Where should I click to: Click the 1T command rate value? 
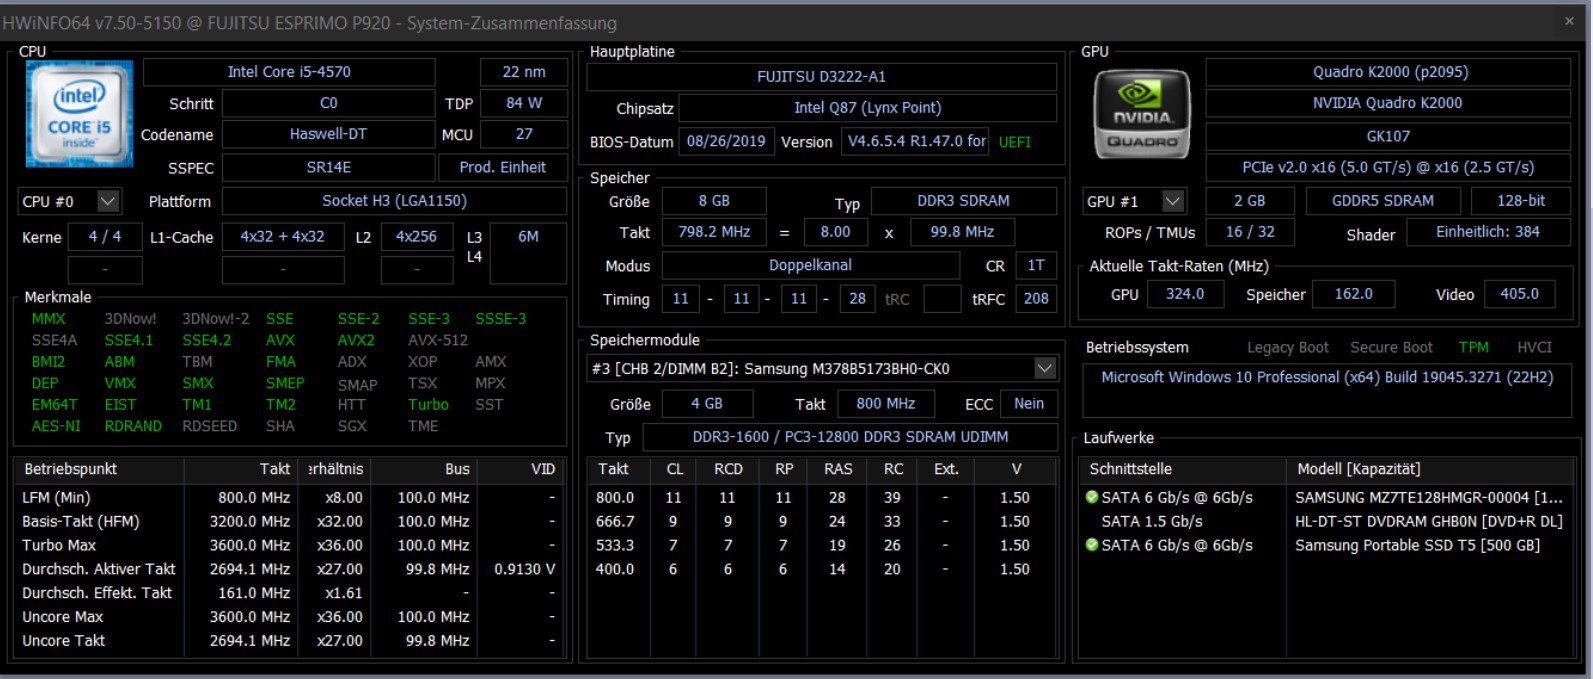point(1036,266)
